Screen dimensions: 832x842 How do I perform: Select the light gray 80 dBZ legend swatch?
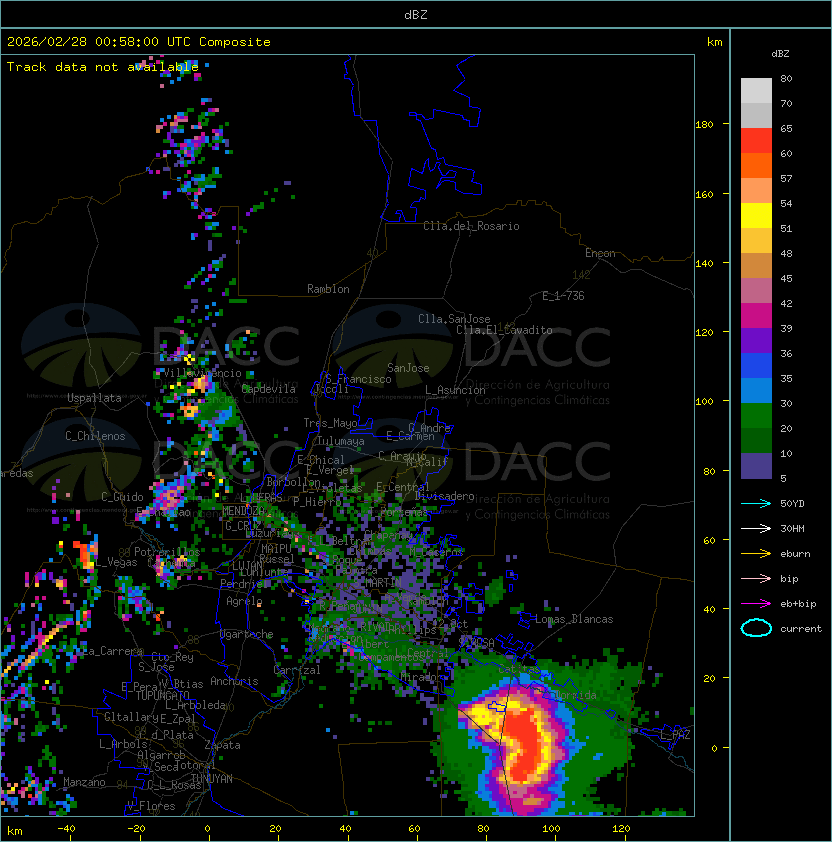click(756, 91)
